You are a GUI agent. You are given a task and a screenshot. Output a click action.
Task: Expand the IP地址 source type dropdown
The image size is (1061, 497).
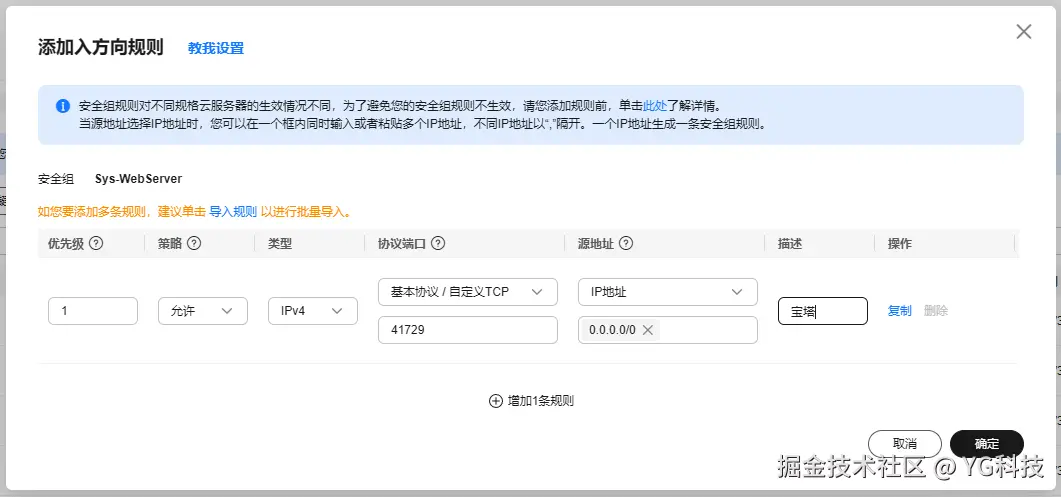click(667, 291)
